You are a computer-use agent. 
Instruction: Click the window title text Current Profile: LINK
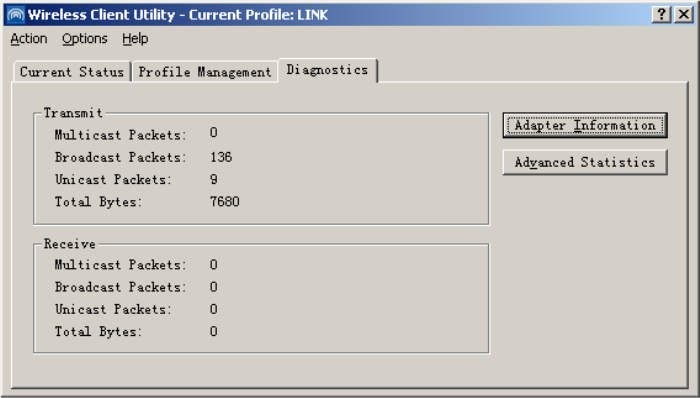click(x=258, y=15)
